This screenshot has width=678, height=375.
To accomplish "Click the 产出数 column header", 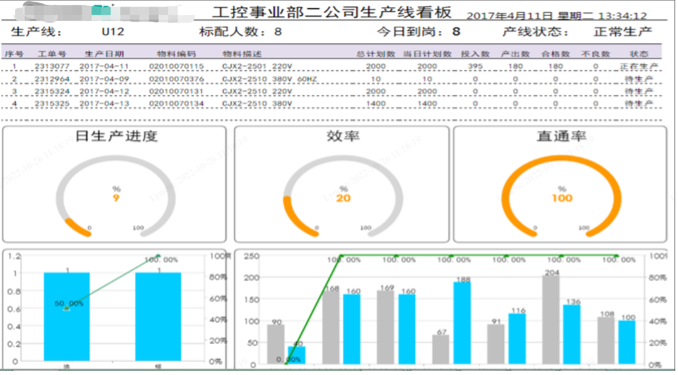I will pos(515,54).
